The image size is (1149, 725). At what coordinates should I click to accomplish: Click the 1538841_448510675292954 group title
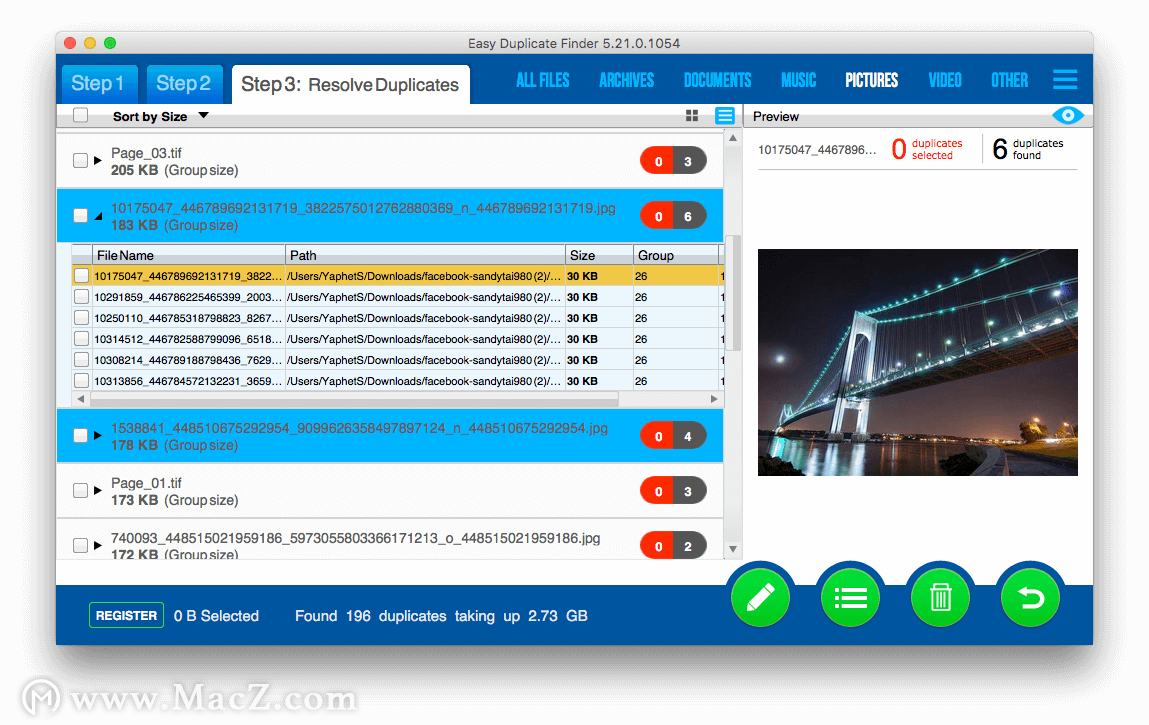coord(359,428)
